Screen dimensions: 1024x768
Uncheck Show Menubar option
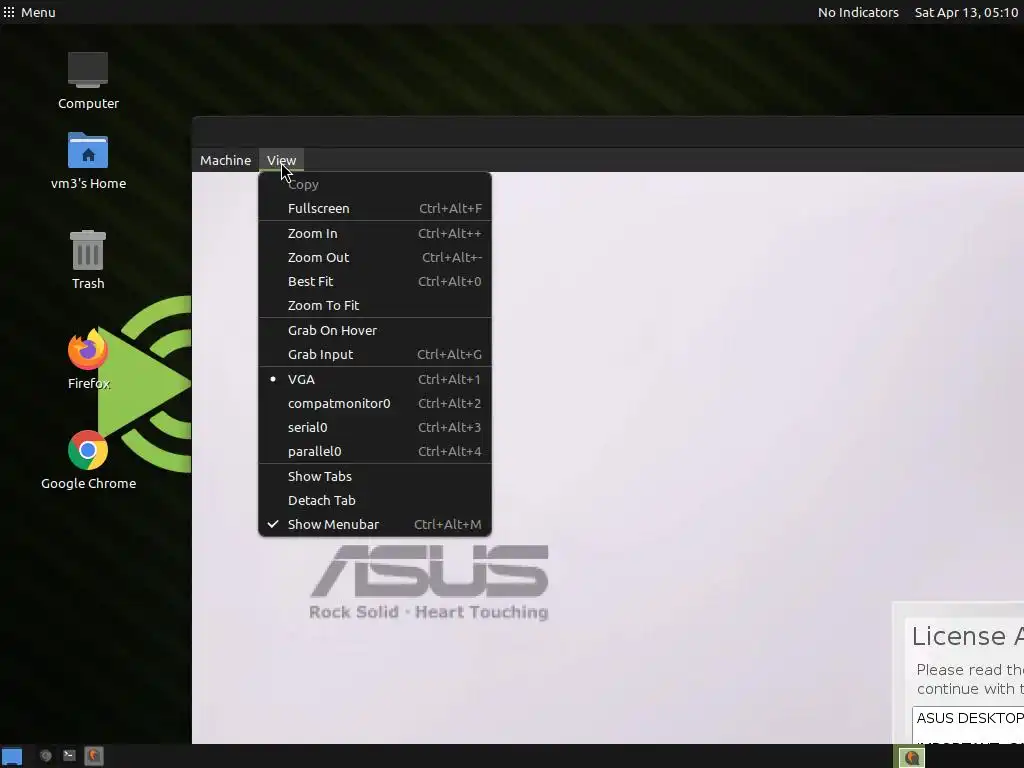[375, 524]
